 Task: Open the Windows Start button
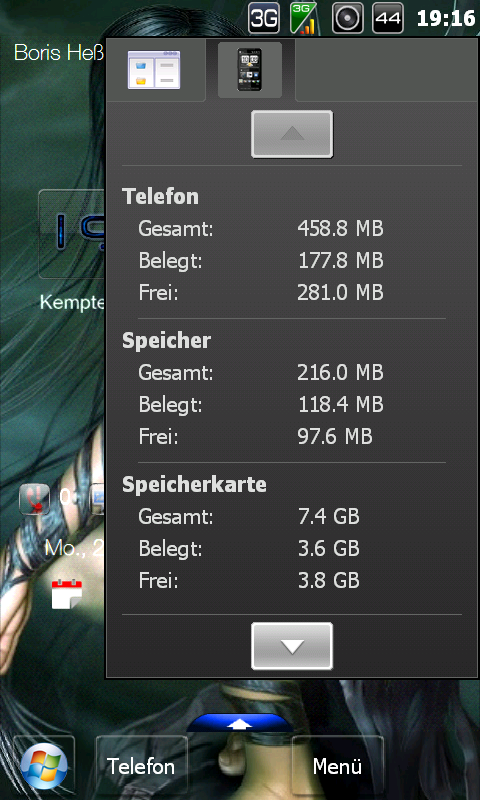click(44, 766)
